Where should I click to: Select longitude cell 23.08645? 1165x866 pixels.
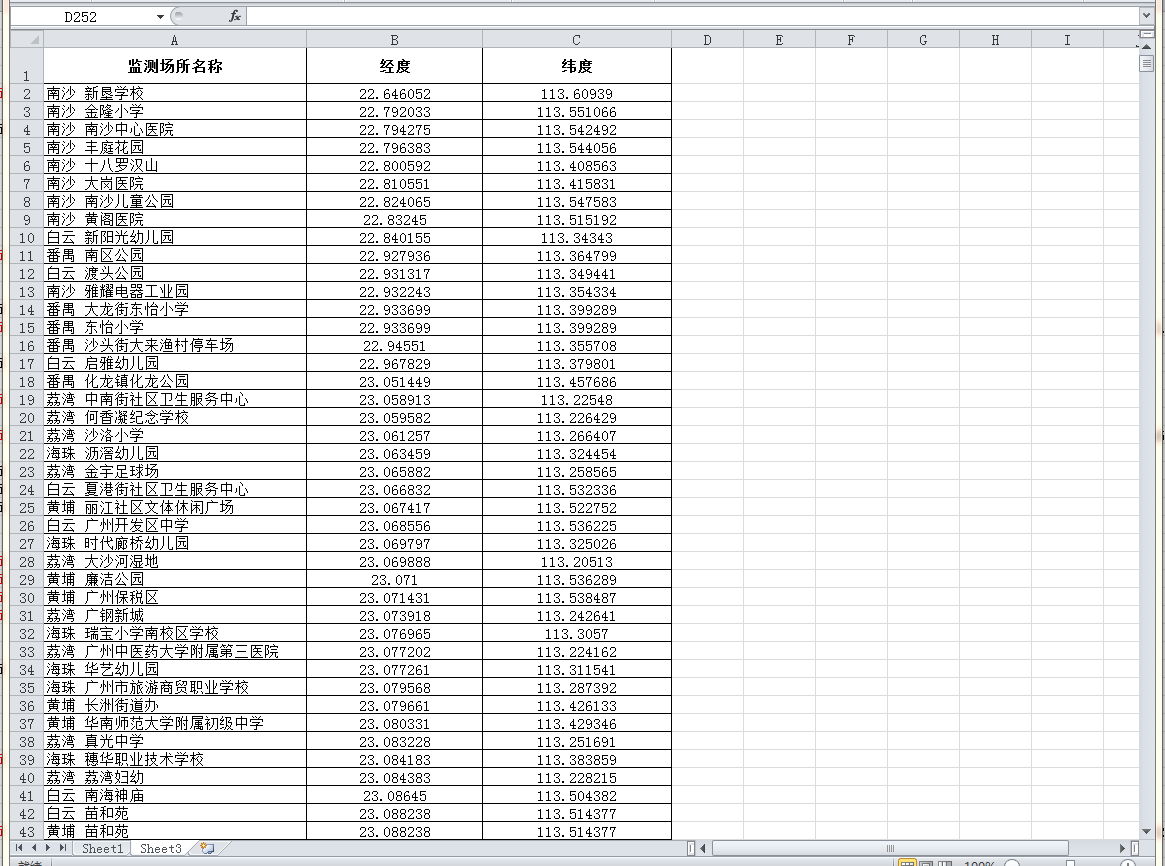(395, 795)
